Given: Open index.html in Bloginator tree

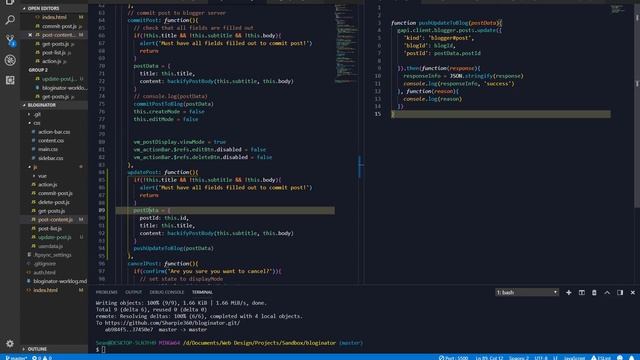Looking at the screenshot, I should (x=45, y=290).
